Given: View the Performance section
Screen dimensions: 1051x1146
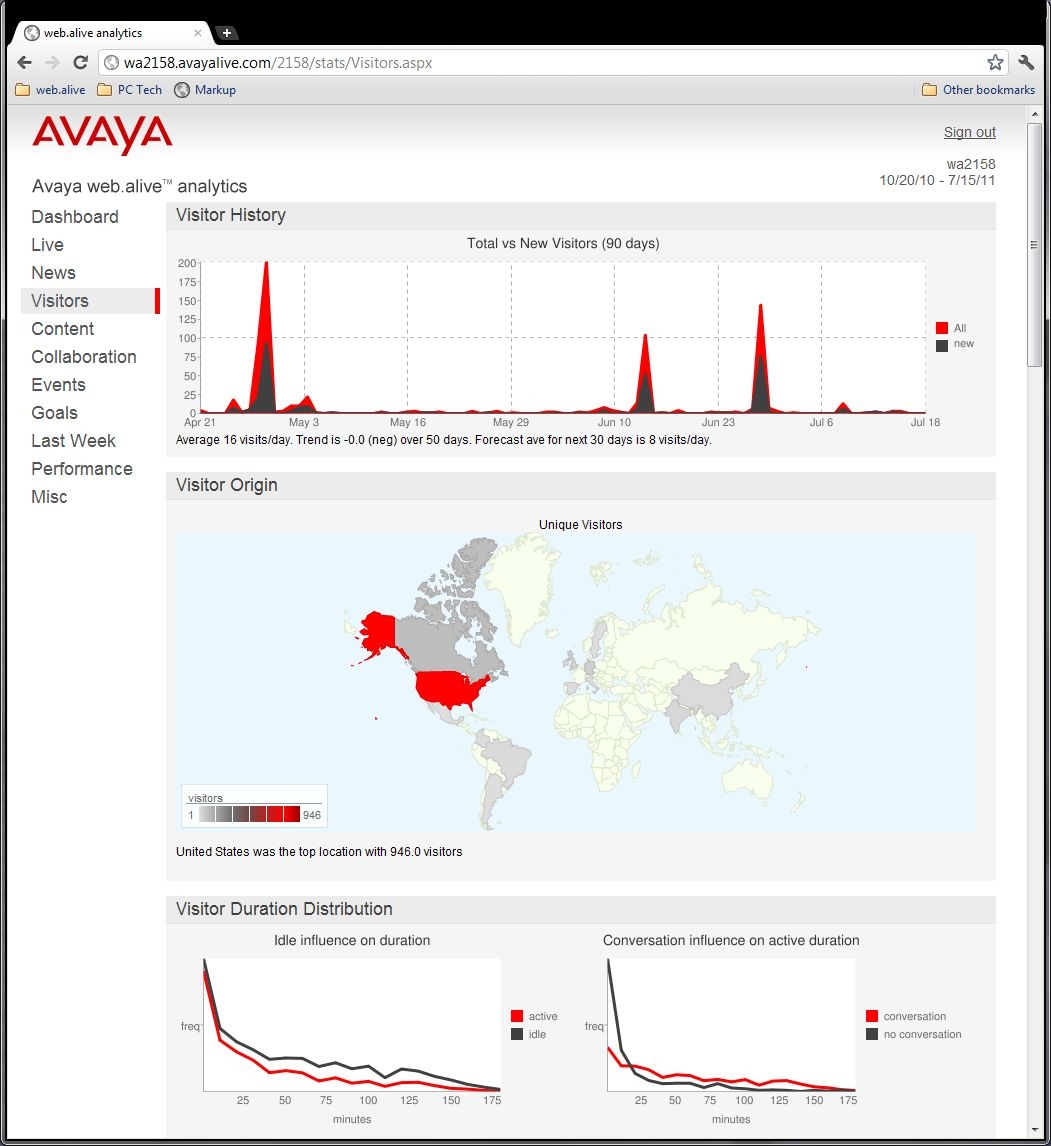Looking at the screenshot, I should 82,468.
